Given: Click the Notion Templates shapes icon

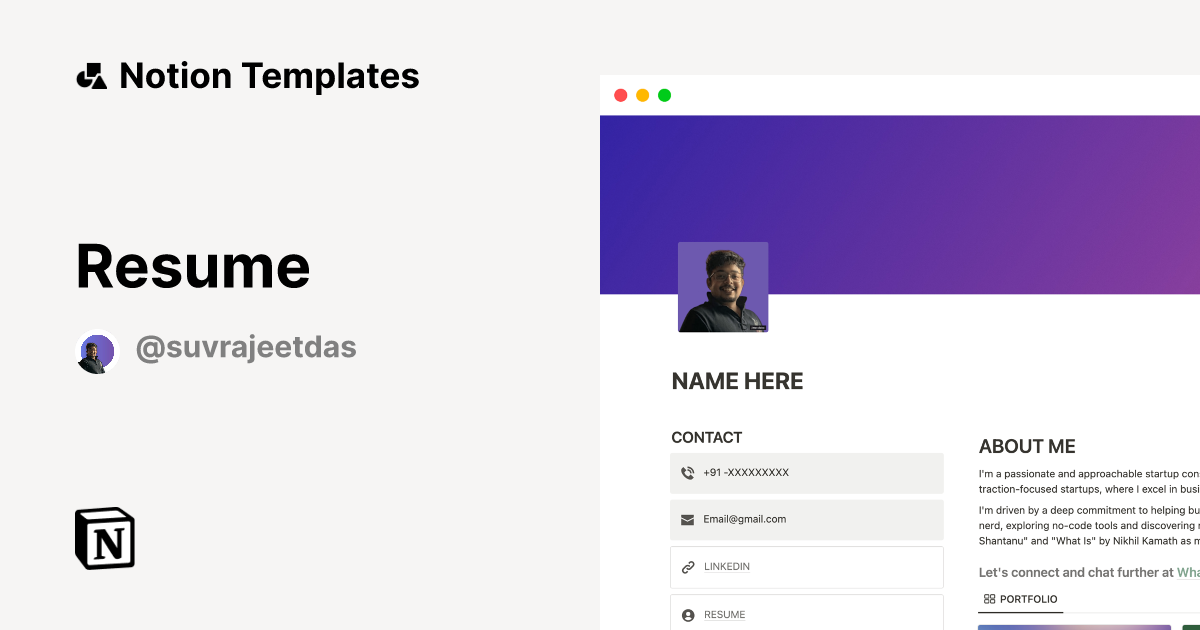Looking at the screenshot, I should [91, 76].
